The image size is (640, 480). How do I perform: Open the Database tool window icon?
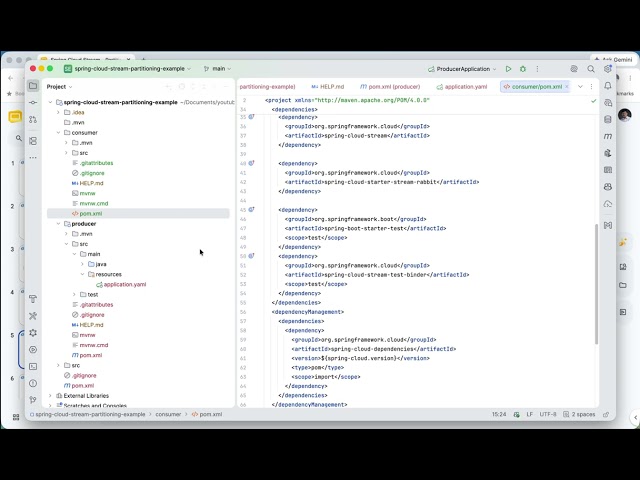click(608, 119)
